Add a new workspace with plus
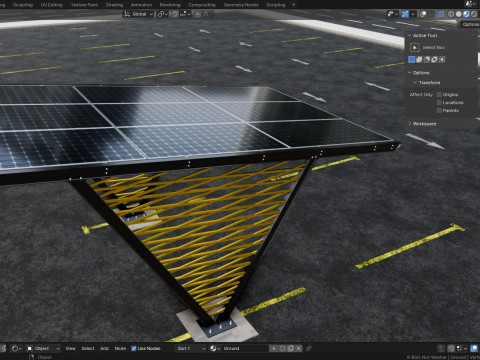This screenshot has width=480, height=360. (294, 5)
